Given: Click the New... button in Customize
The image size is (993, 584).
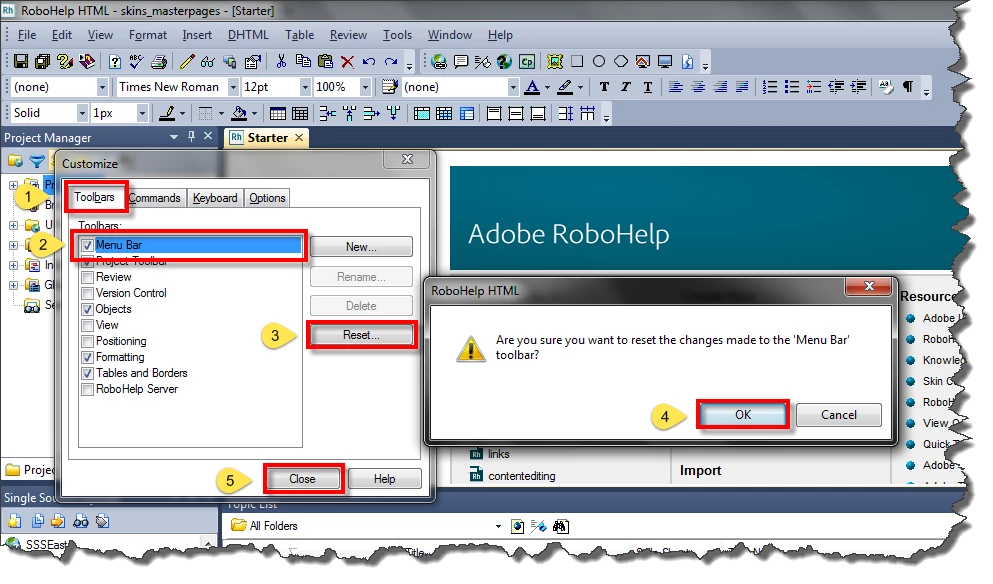Looking at the screenshot, I should pyautogui.click(x=361, y=247).
